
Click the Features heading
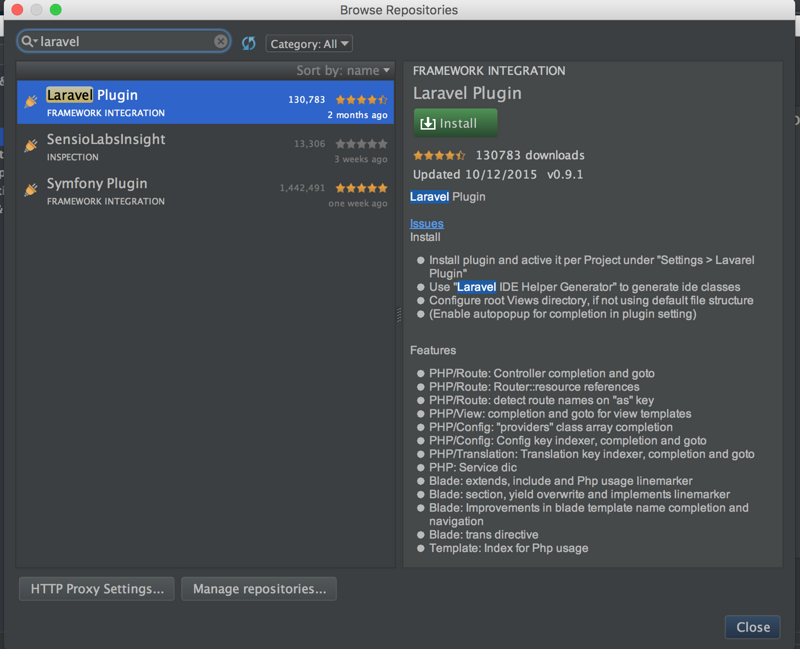pos(433,350)
